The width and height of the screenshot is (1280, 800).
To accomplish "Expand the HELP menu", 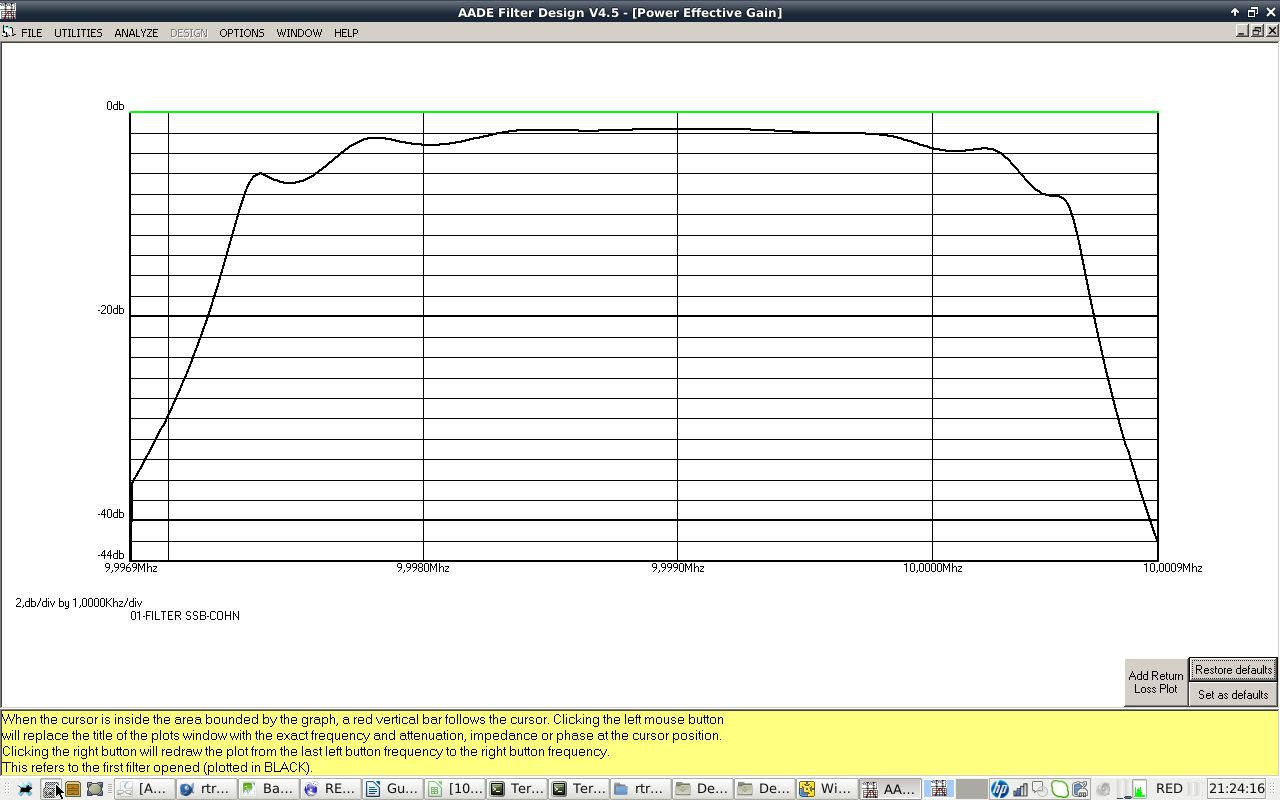I will 346,33.
